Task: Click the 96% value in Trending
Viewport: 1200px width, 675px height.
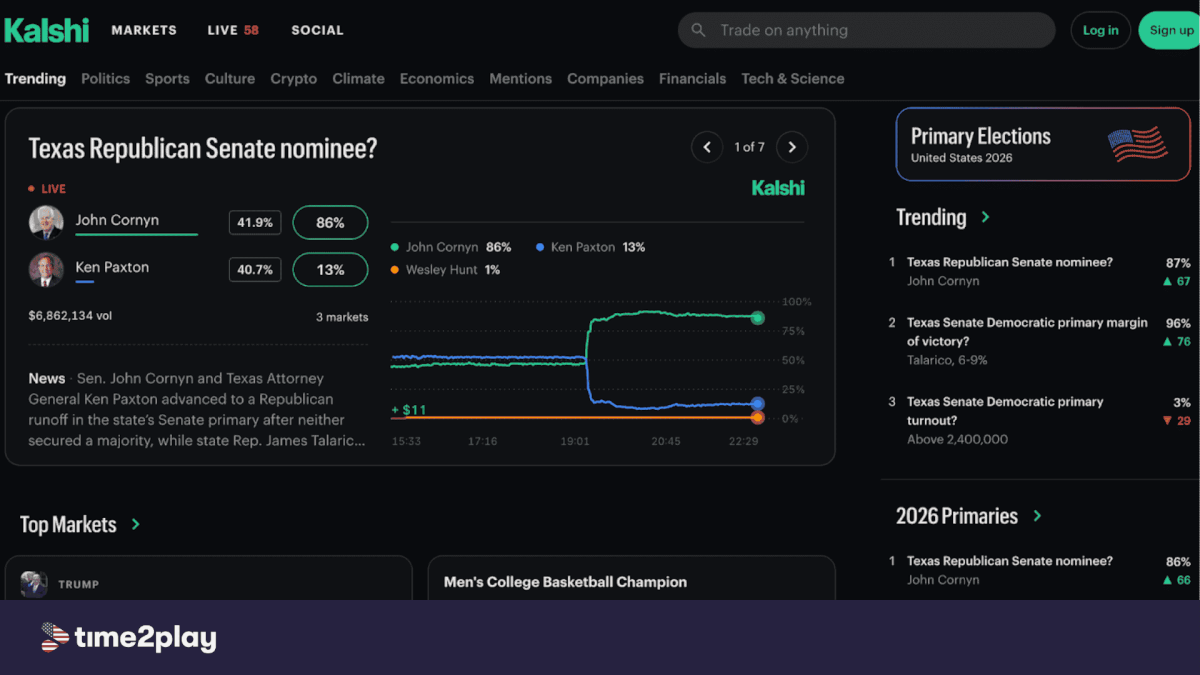Action: 1178,323
